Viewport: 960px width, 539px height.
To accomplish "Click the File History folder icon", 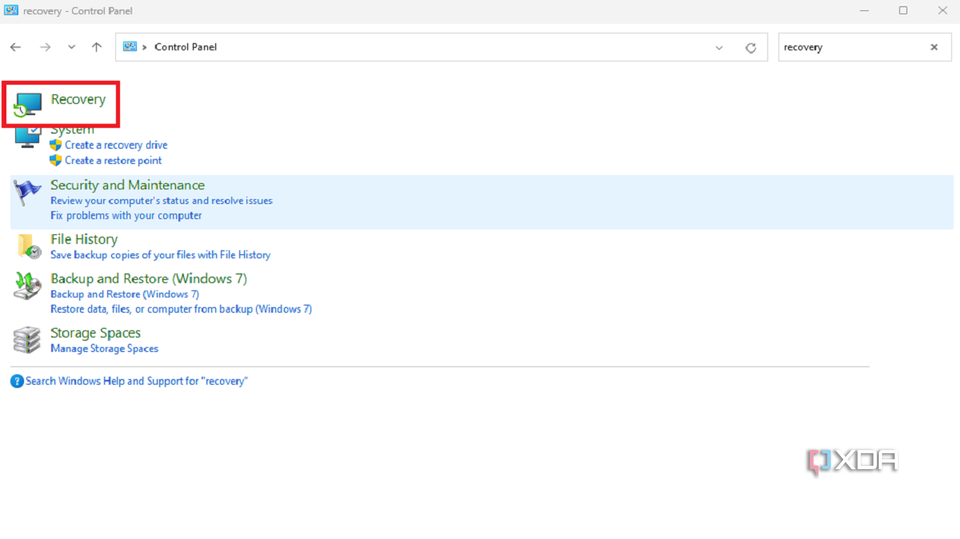I will (29, 246).
